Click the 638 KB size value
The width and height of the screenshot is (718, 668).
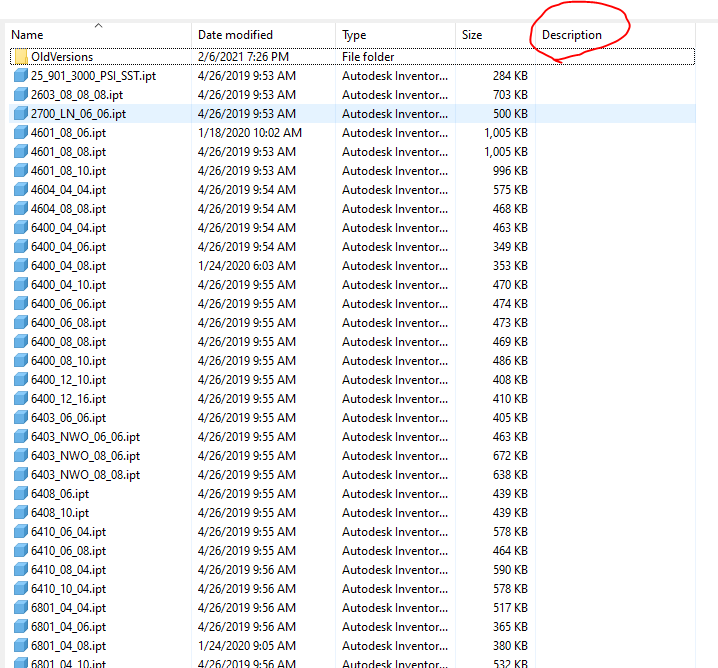pos(510,475)
